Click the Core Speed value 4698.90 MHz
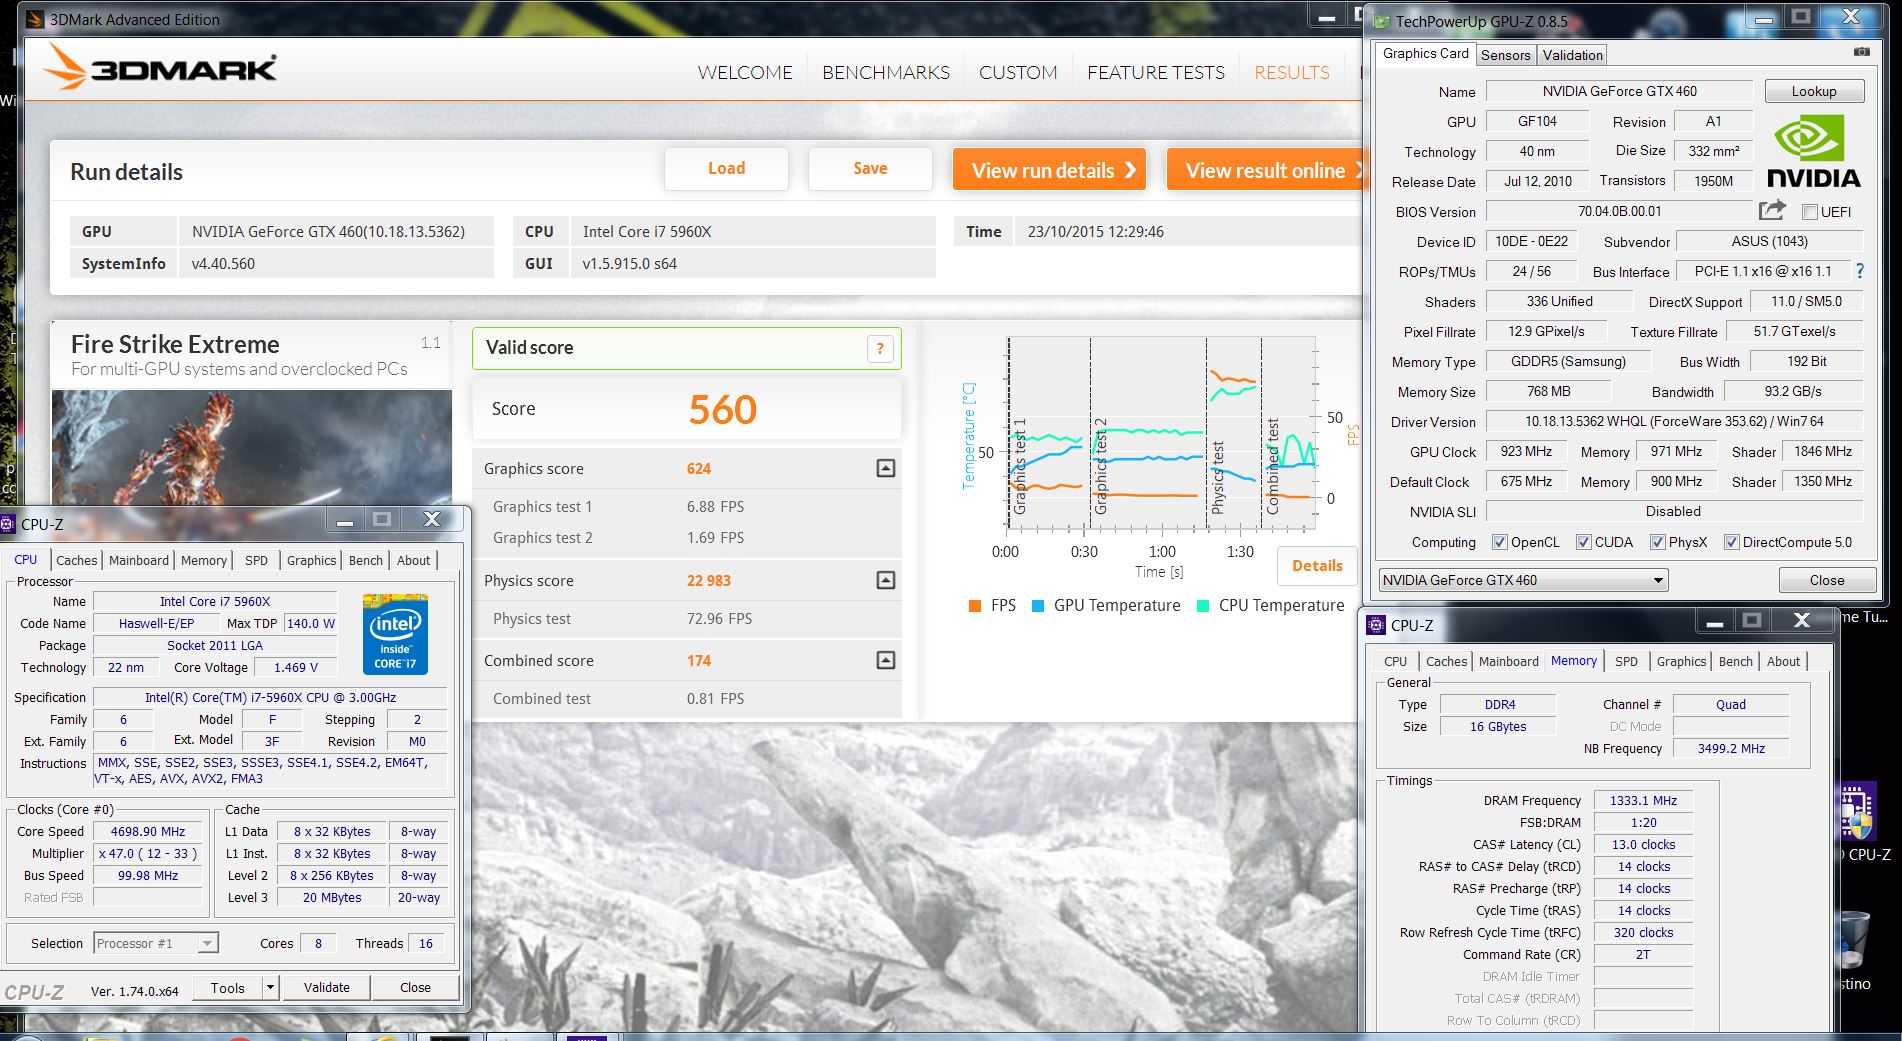This screenshot has width=1902, height=1041. tap(148, 831)
